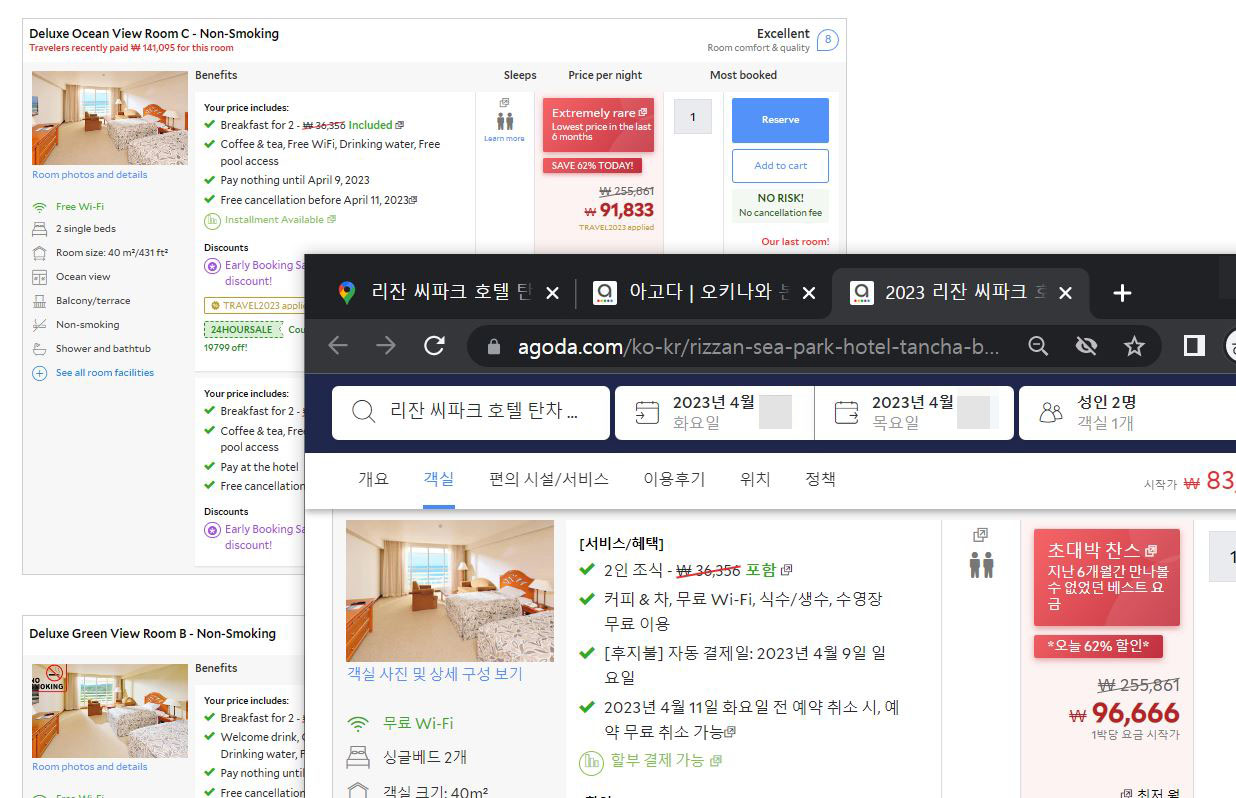Viewport: 1236px width, 798px height.
Task: Click the free cancellation info icon in English list
Action: pyautogui.click(x=413, y=200)
